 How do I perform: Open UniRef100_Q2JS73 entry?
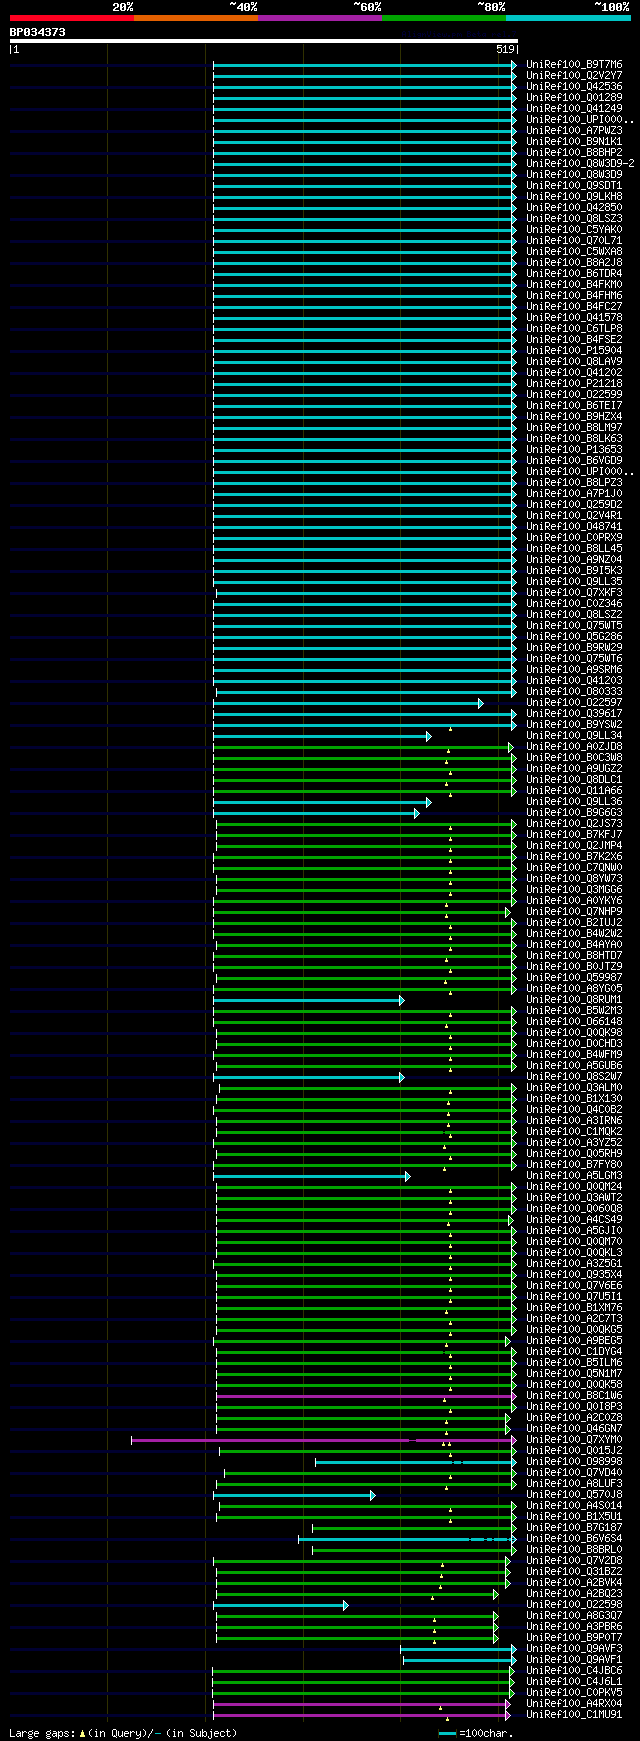pos(574,824)
